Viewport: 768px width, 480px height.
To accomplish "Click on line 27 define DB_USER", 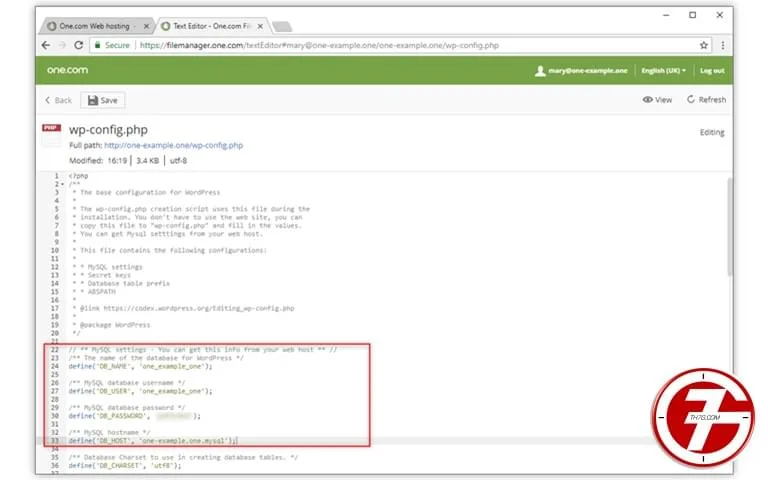I will (x=141, y=391).
